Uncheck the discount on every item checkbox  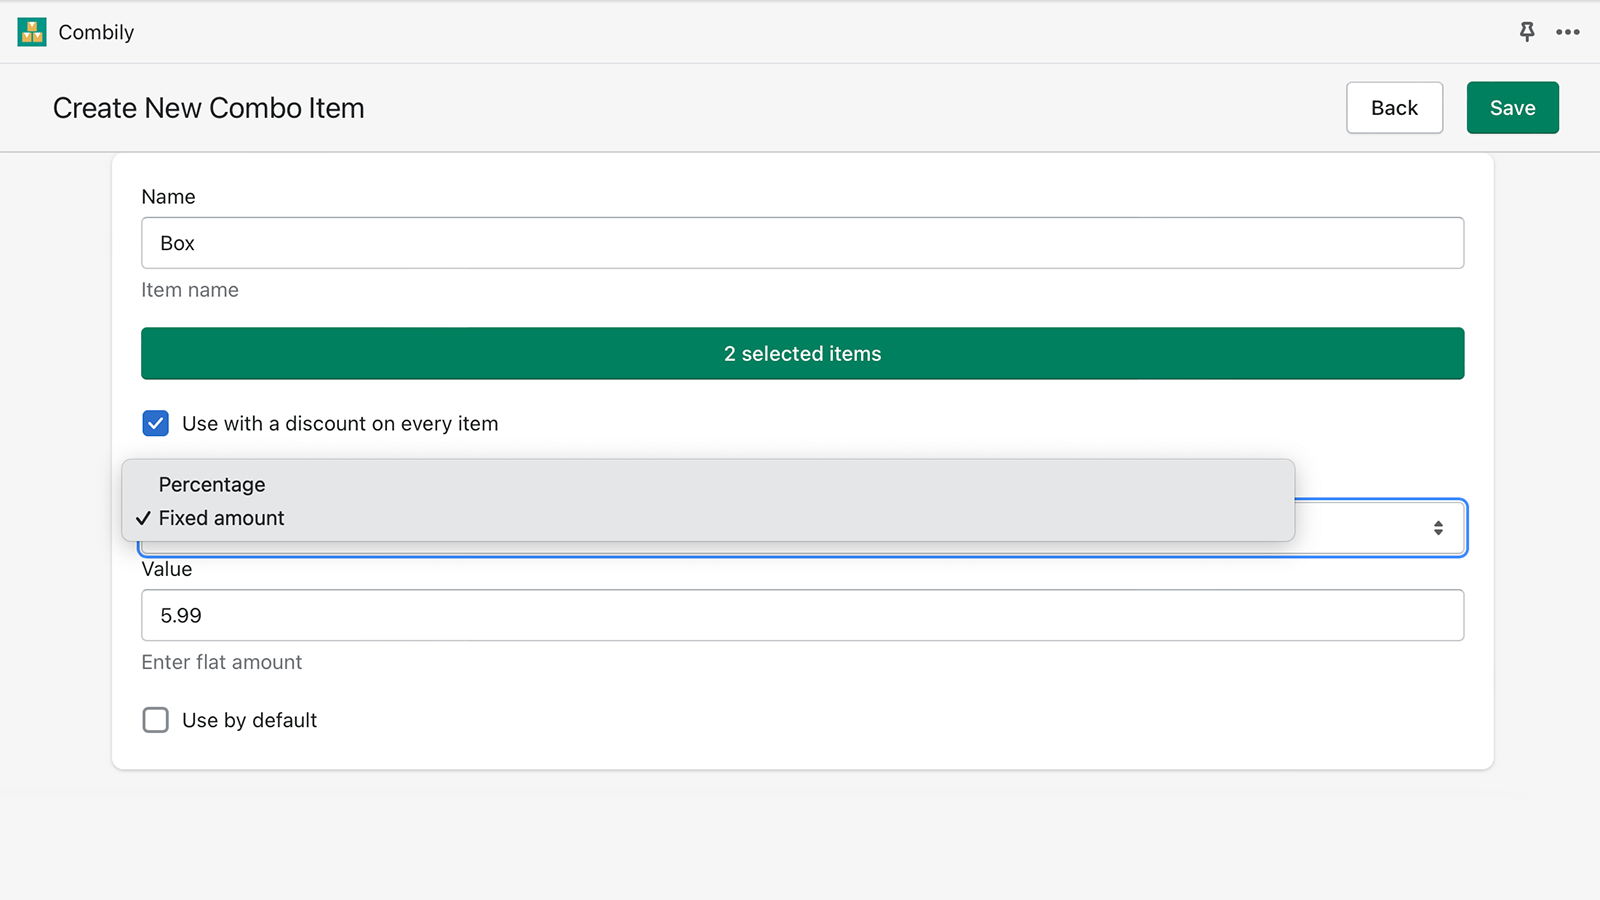click(x=156, y=424)
